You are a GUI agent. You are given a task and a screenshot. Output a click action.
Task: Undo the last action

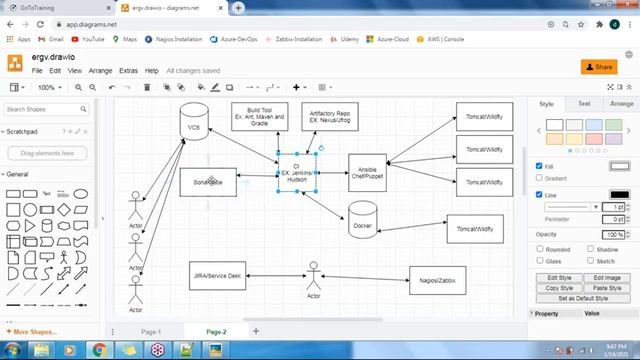(x=112, y=87)
